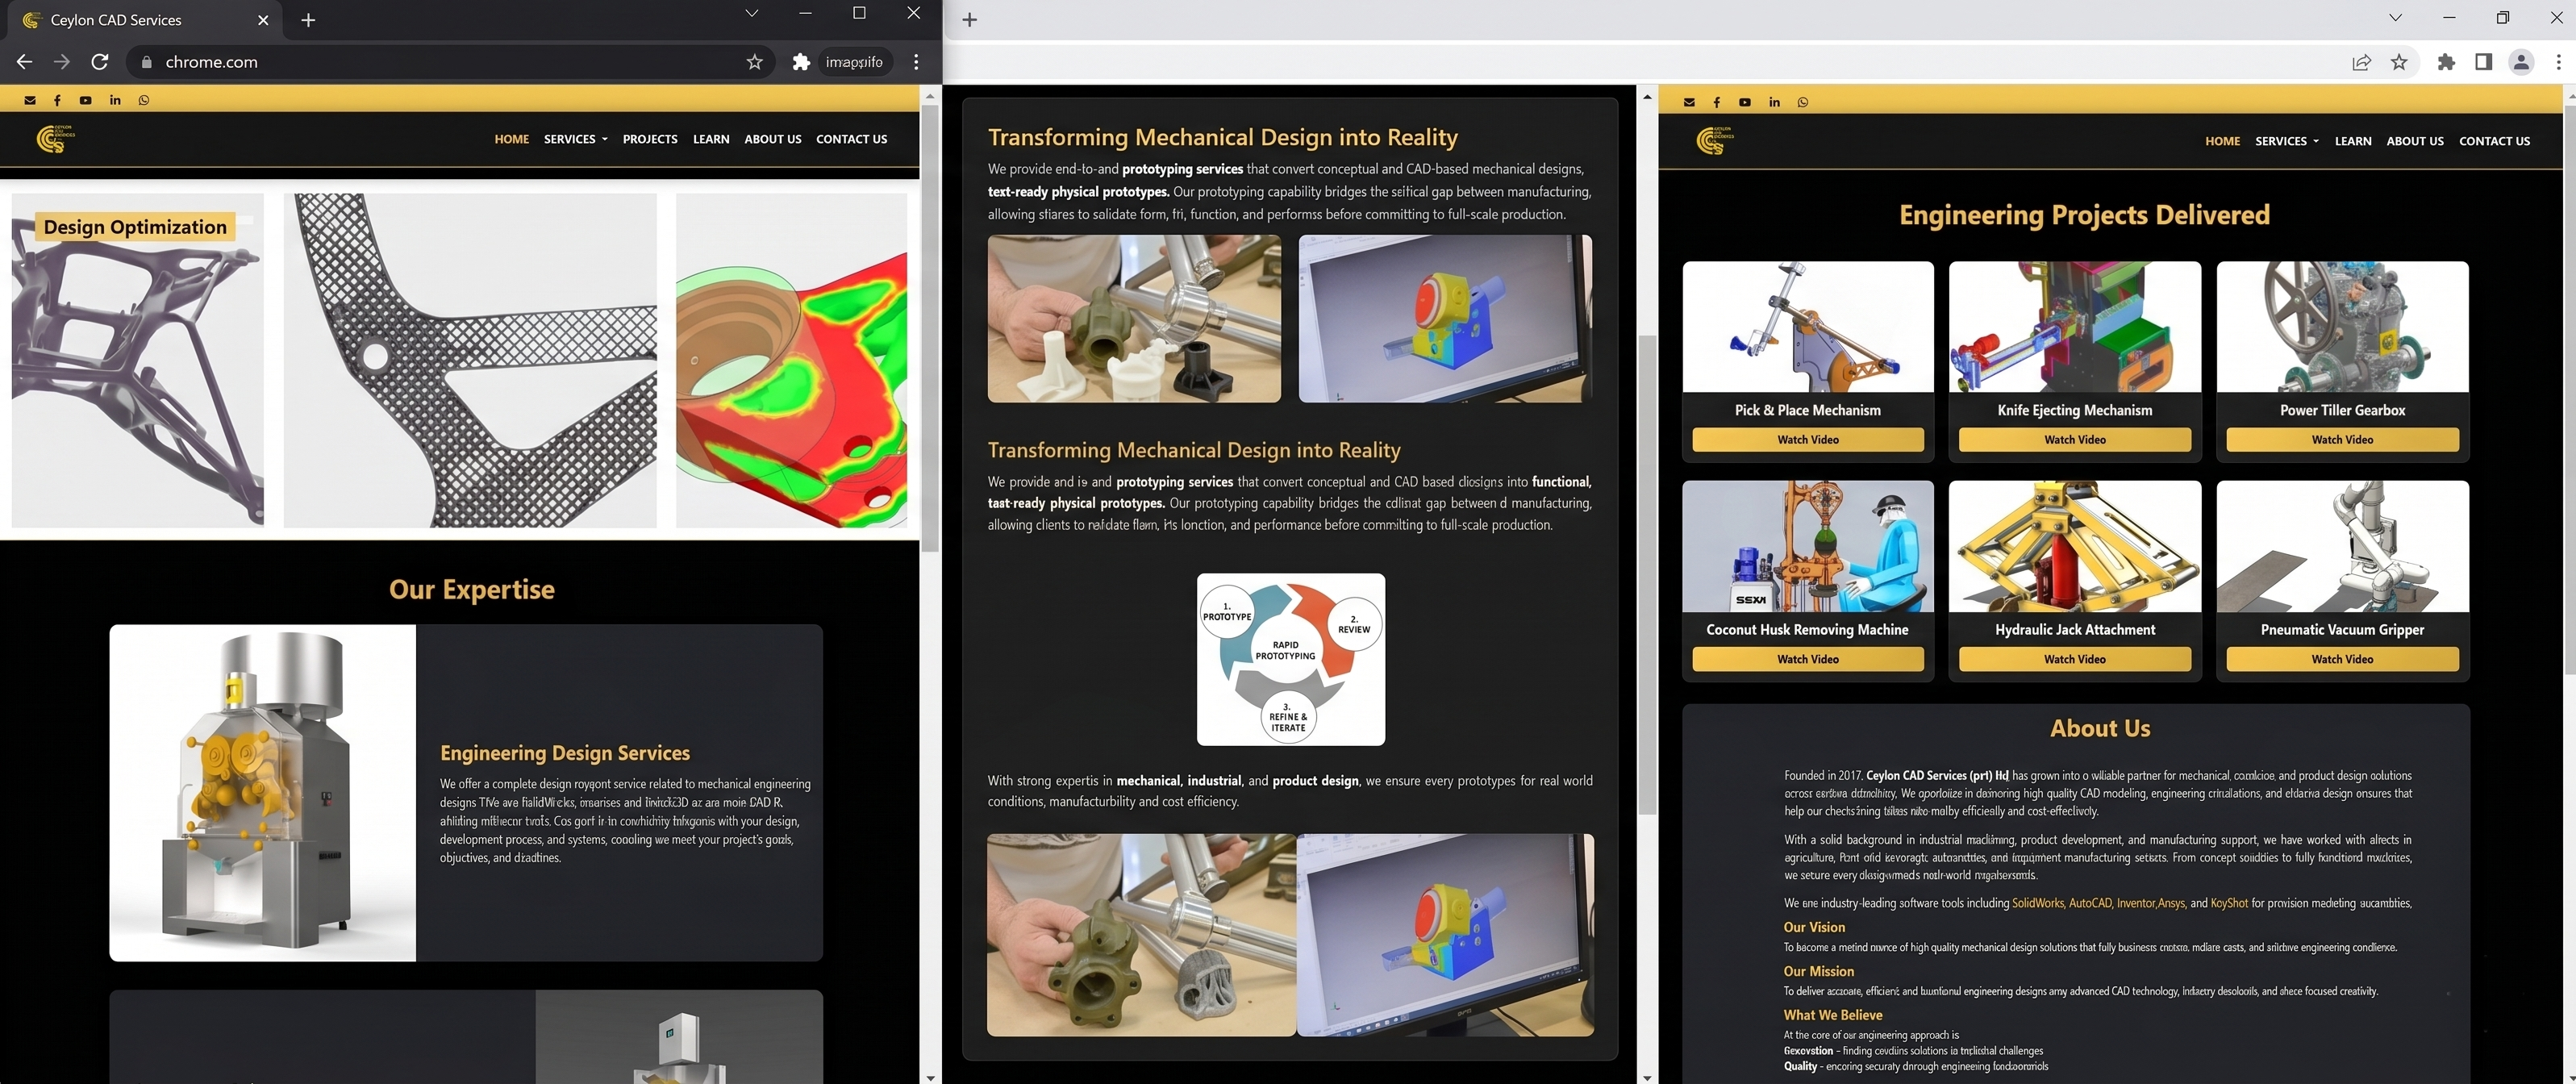Open YouTube link on the dark-window site
The image size is (2576, 1084).
[x=86, y=100]
